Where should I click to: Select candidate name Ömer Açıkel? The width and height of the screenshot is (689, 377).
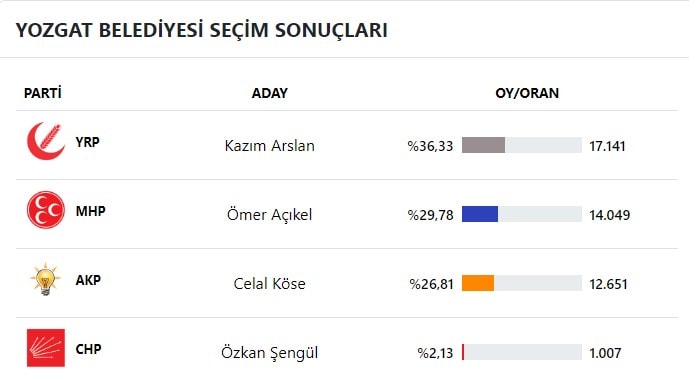(269, 214)
